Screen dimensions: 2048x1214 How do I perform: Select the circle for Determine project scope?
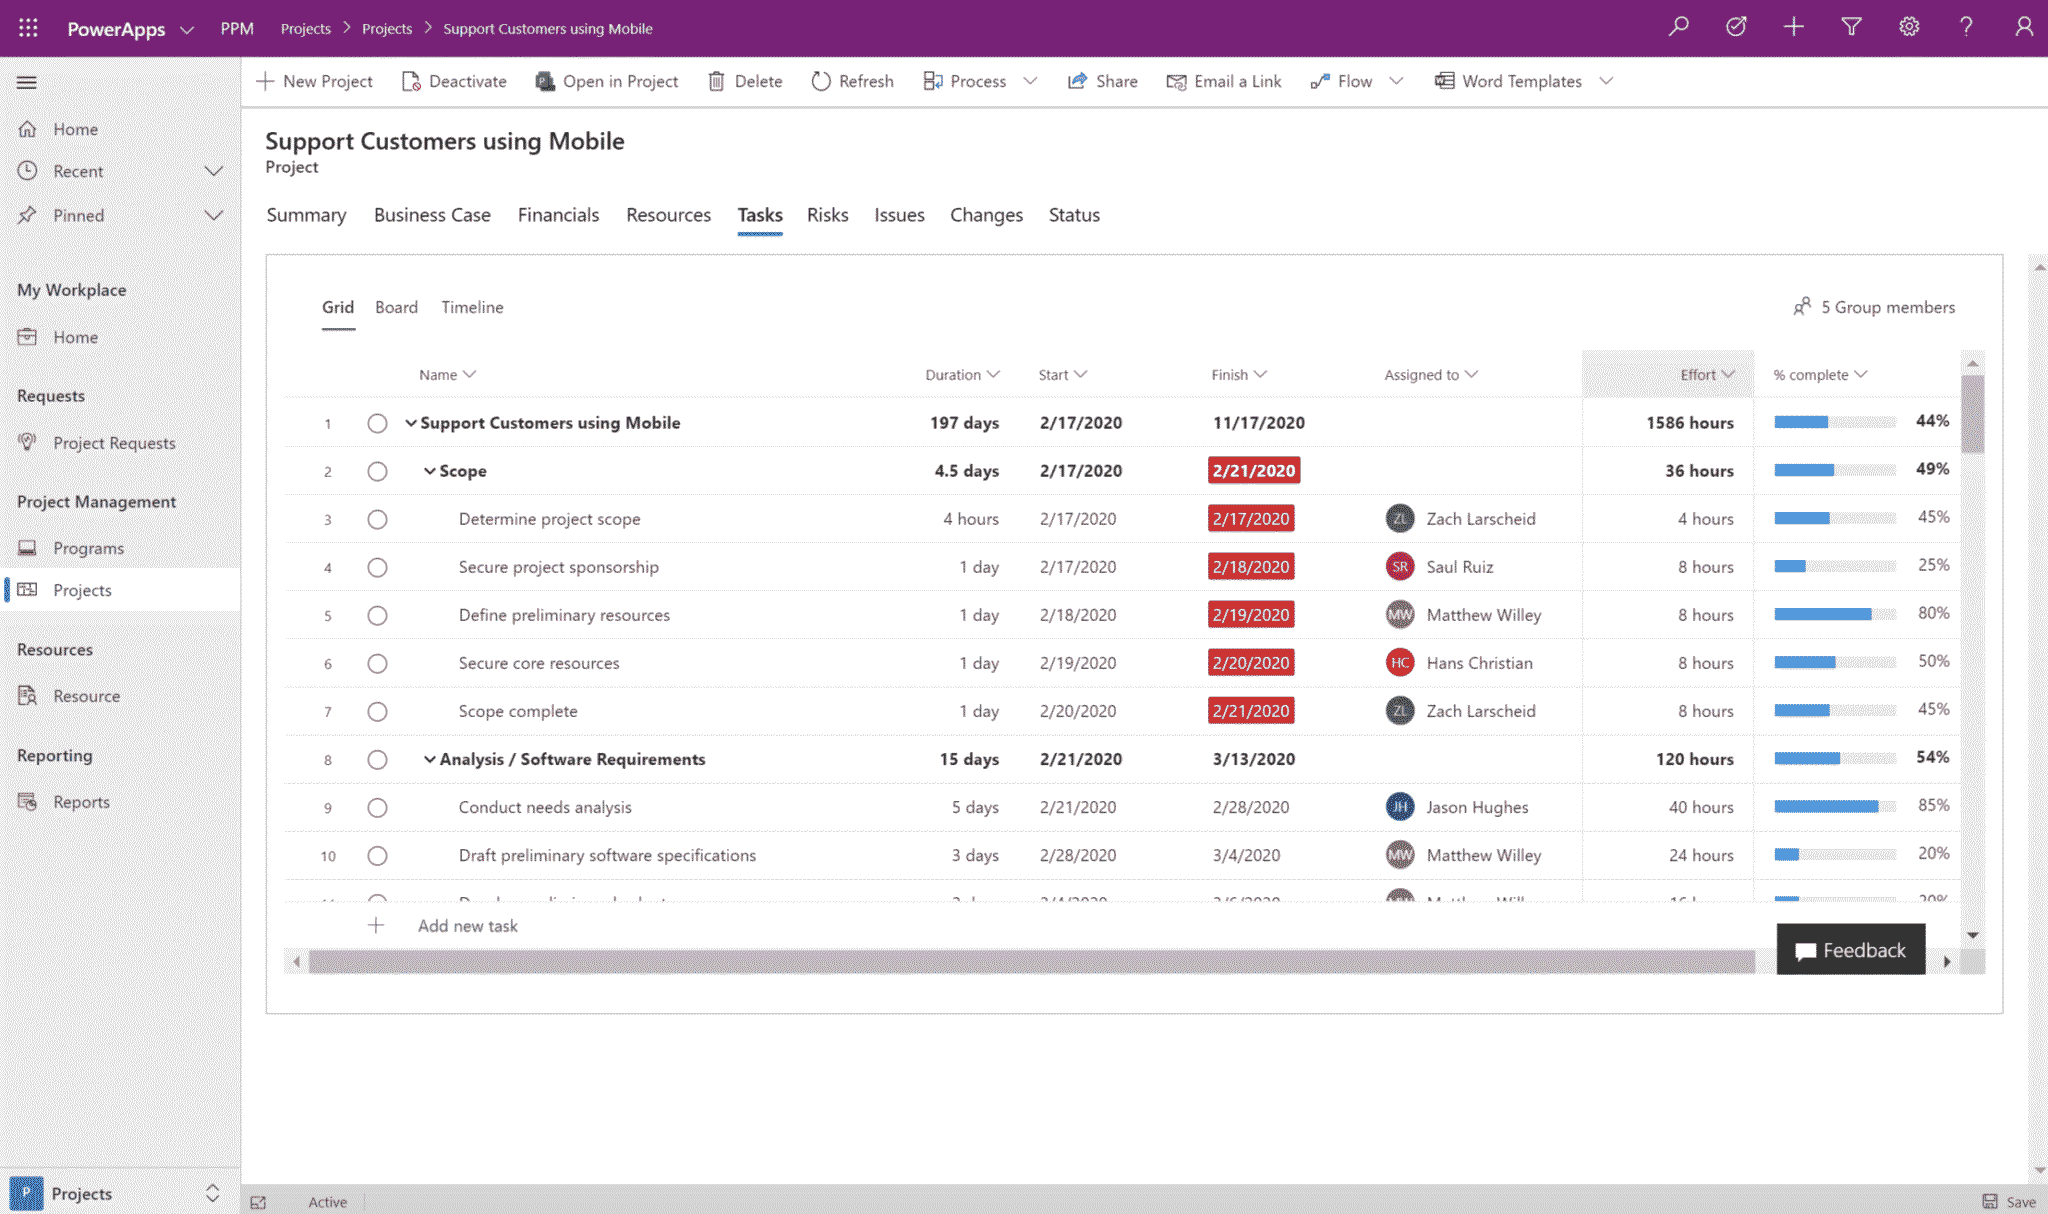click(377, 519)
